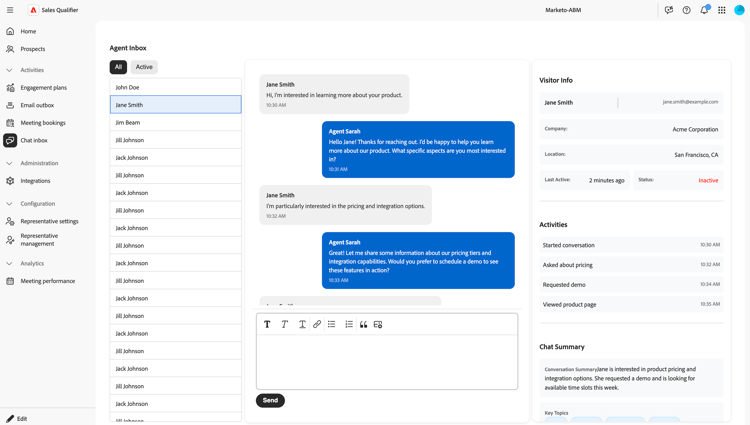Click the Acme Corporation company value

[x=695, y=130]
